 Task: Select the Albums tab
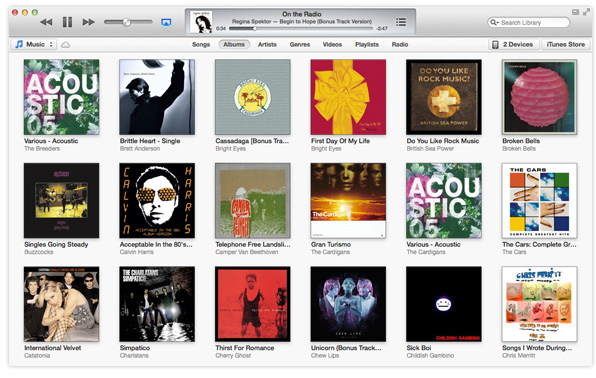(234, 44)
